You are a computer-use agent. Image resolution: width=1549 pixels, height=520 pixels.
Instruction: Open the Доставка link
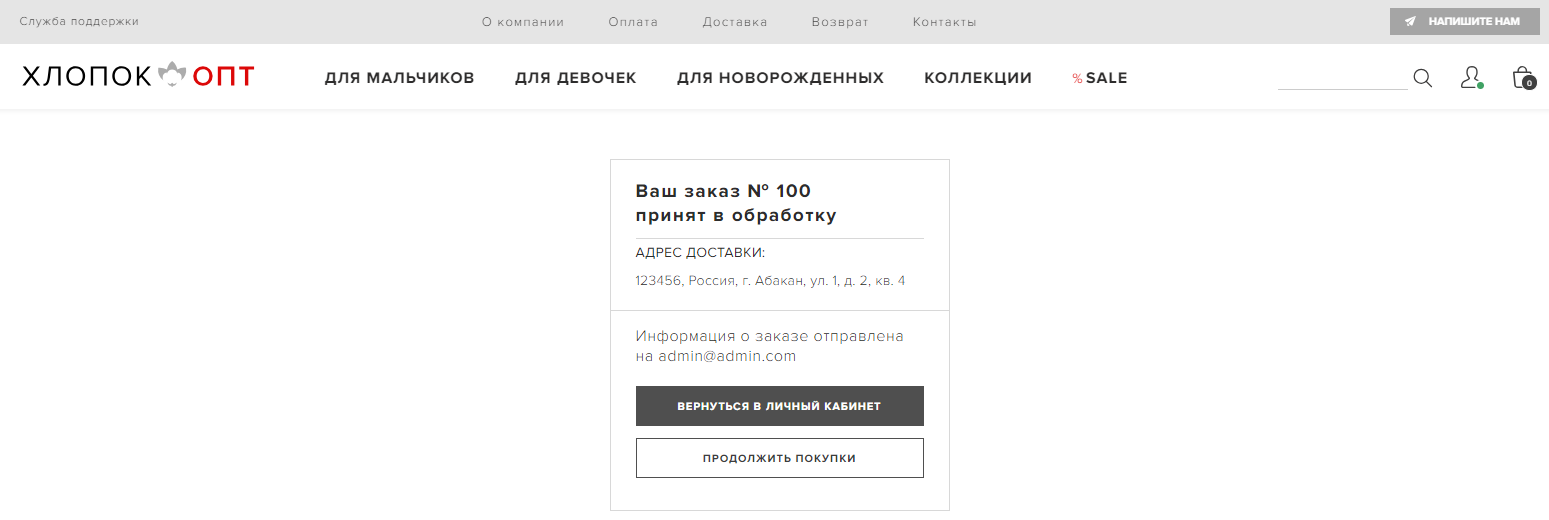tap(735, 22)
